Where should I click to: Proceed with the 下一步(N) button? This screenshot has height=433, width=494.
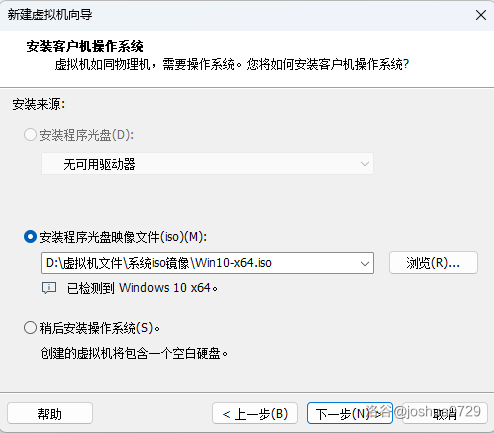point(350,413)
